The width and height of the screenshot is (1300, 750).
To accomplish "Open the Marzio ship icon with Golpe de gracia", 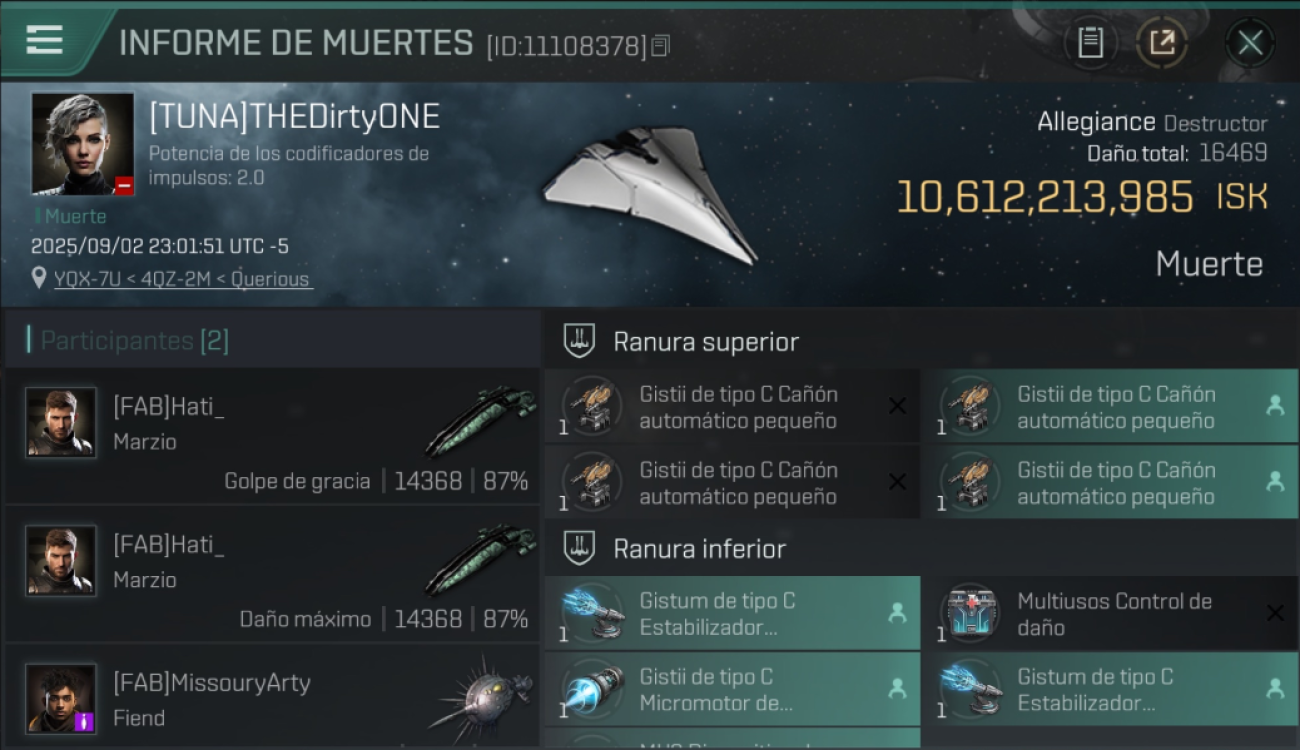I will (x=480, y=420).
